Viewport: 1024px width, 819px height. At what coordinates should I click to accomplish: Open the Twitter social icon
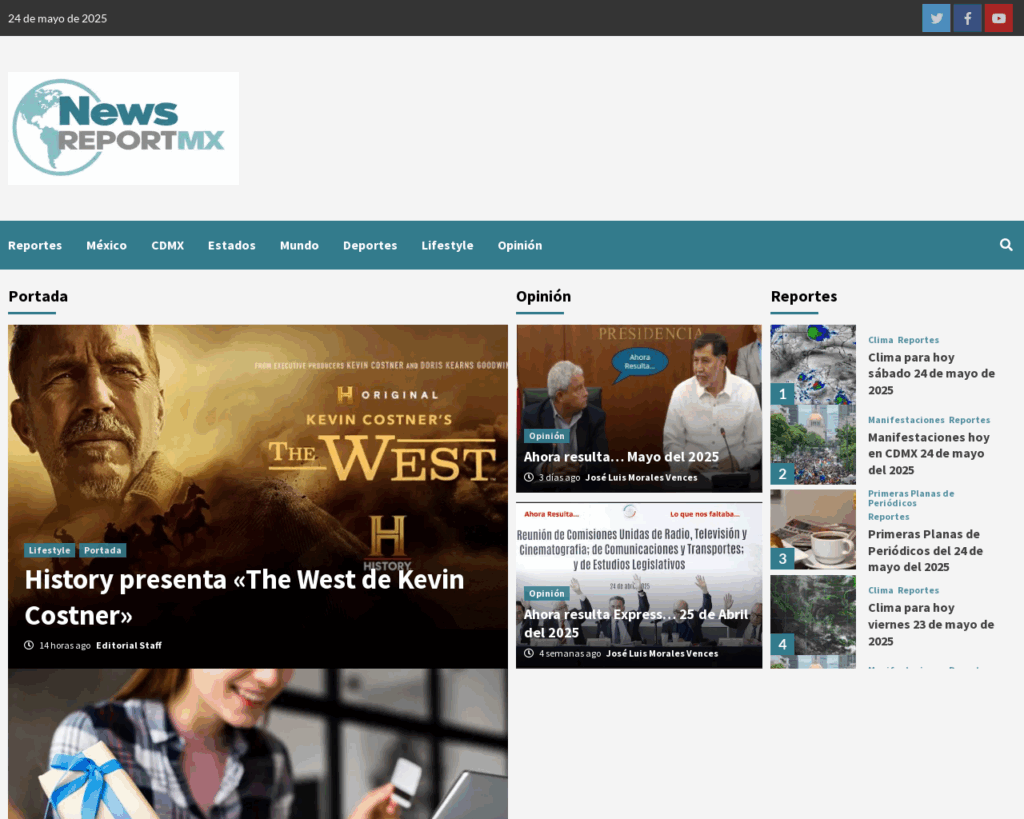pyautogui.click(x=936, y=18)
